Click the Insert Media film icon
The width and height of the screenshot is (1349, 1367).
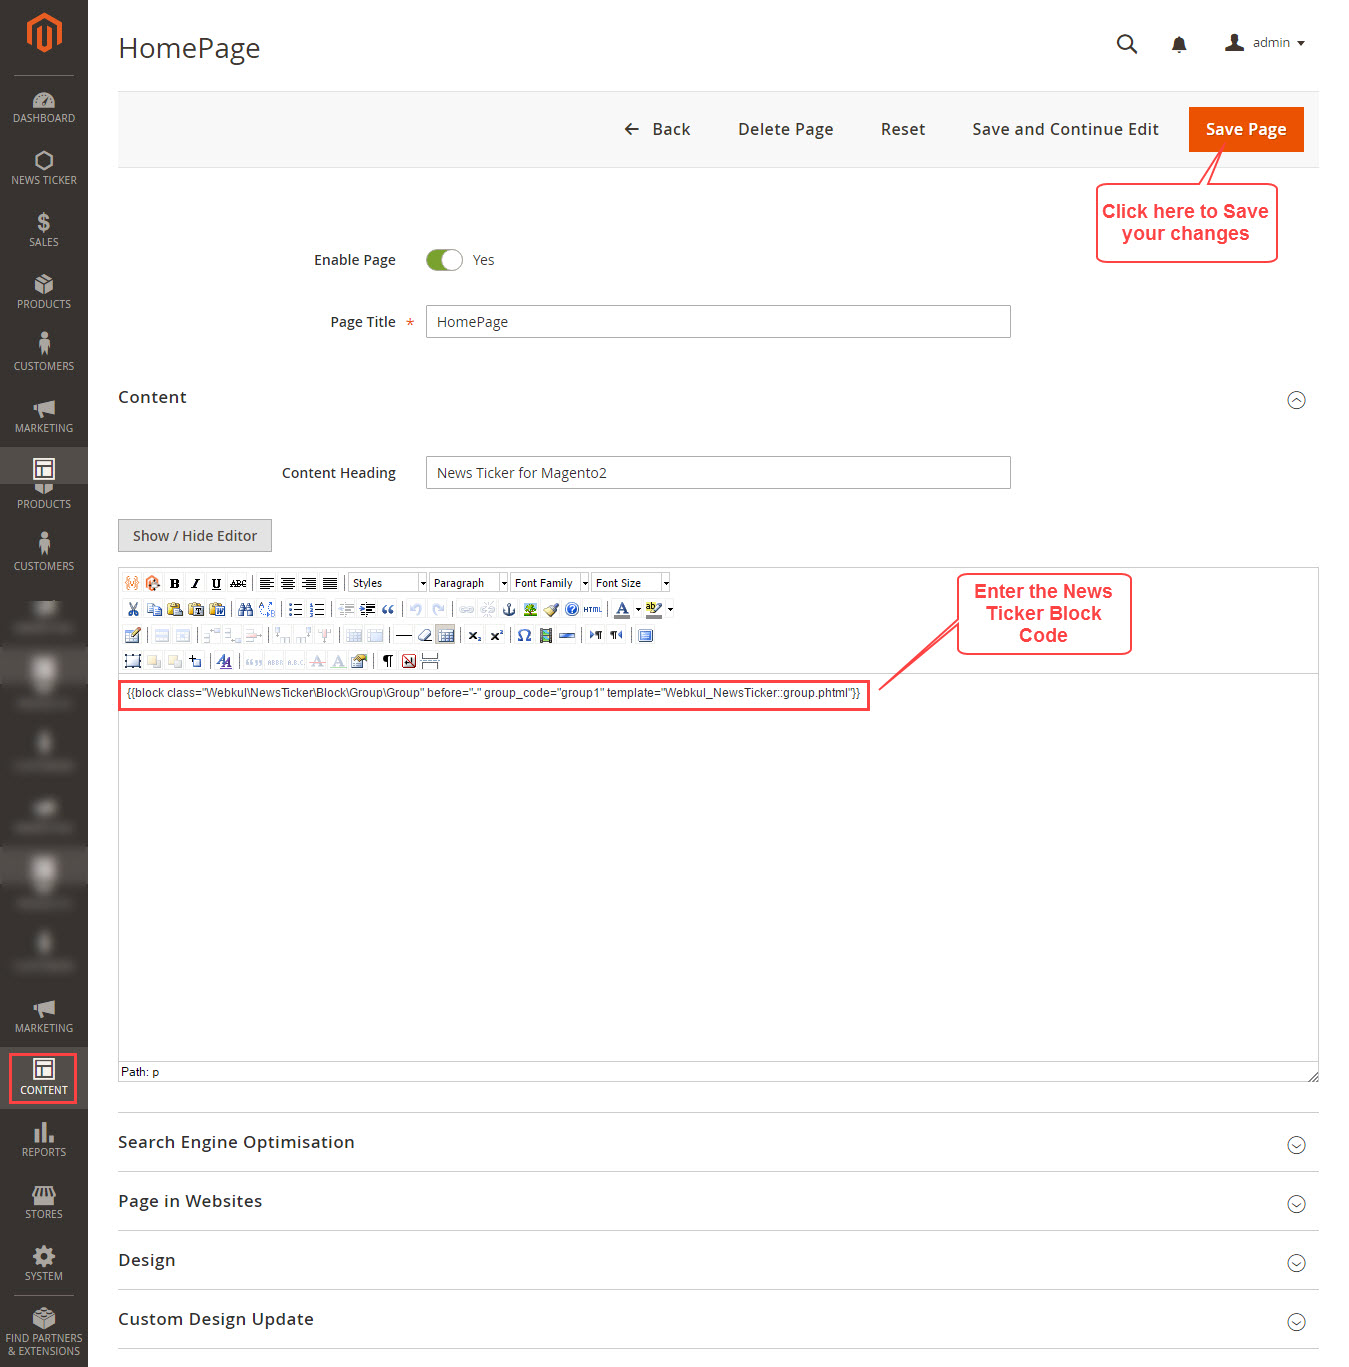[546, 635]
